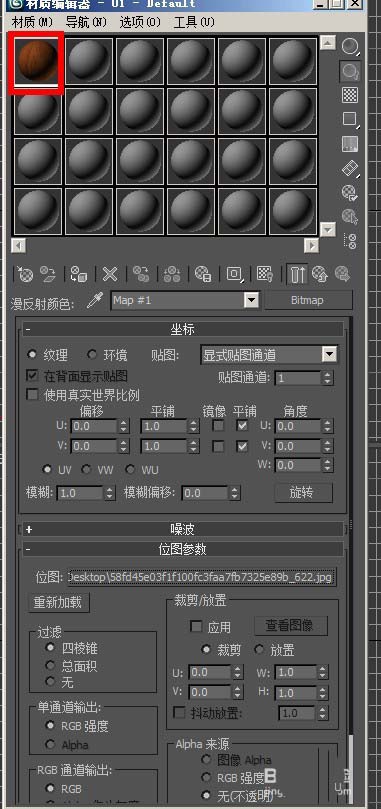Collapse the 坐标 rollout
381x809 pixels.
pyautogui.click(x=183, y=329)
